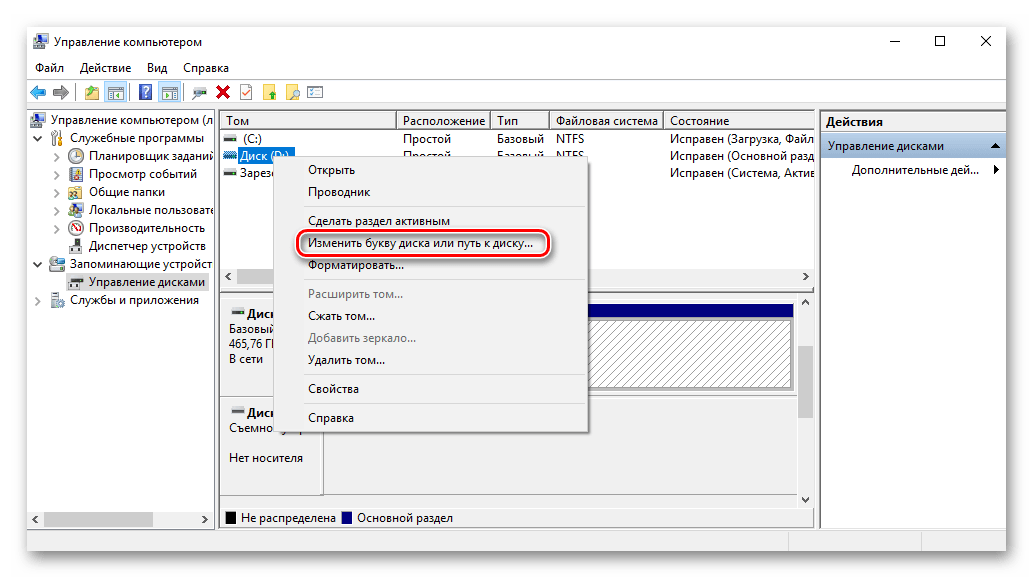Click the Тип column header
1033x578 pixels.
coord(520,121)
